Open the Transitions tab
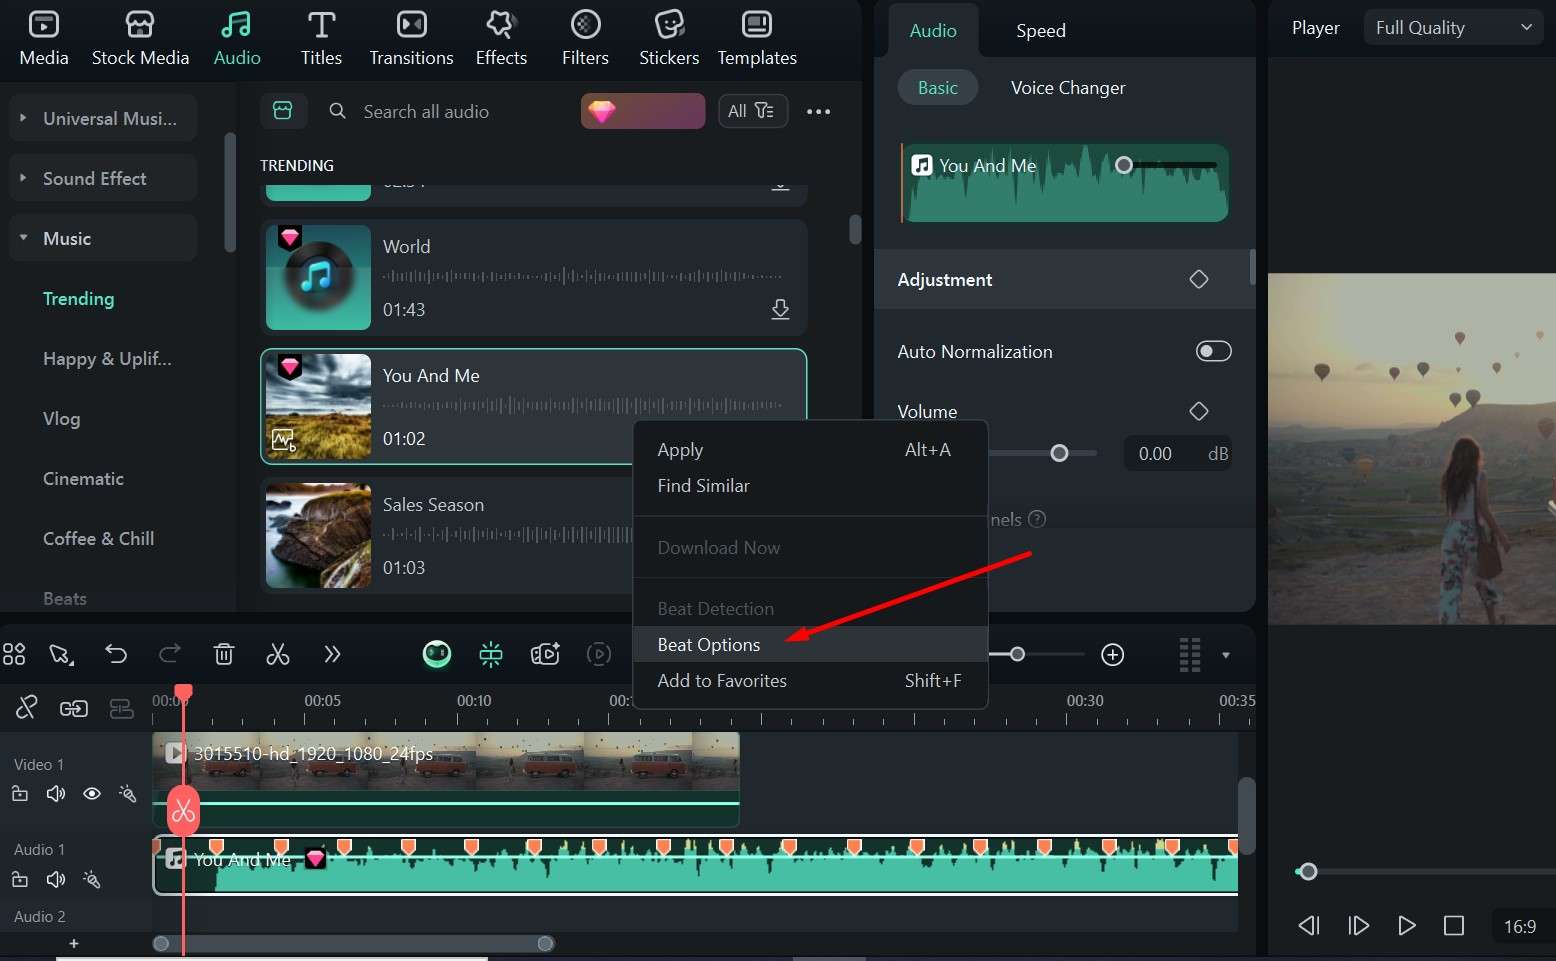1556x961 pixels. click(411, 38)
